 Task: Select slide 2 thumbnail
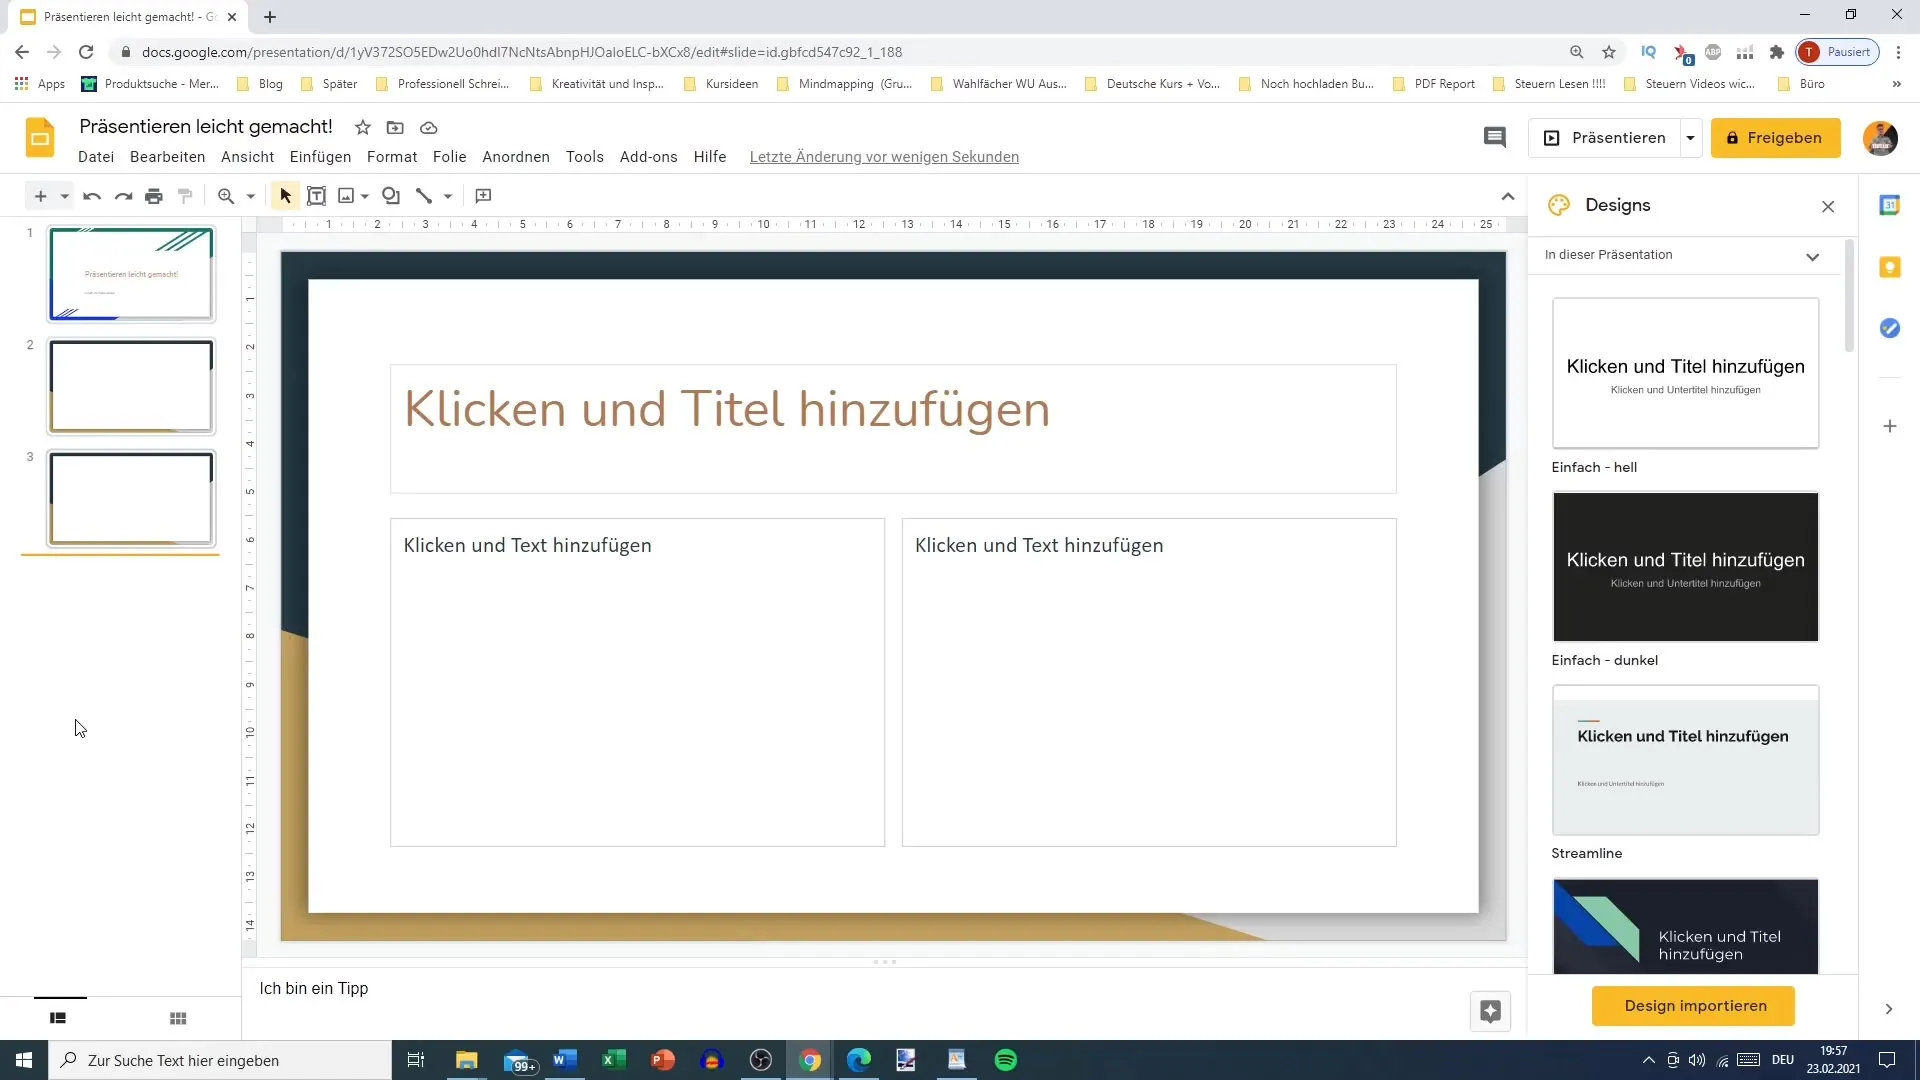131,386
